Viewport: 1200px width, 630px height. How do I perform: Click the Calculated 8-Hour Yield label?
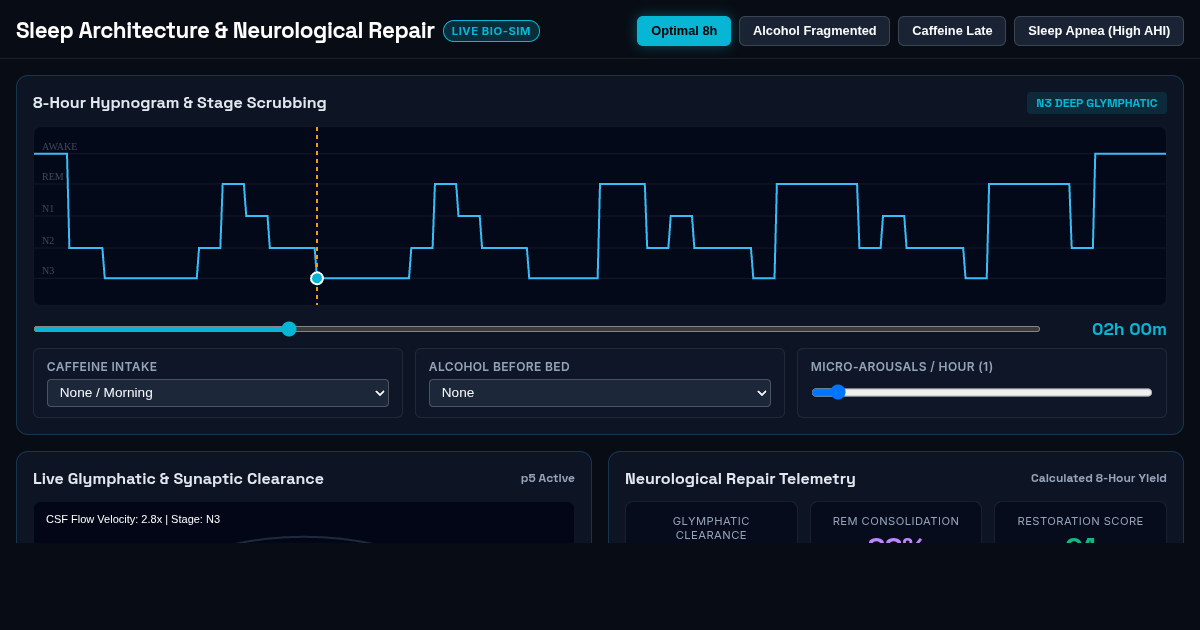(x=1099, y=478)
